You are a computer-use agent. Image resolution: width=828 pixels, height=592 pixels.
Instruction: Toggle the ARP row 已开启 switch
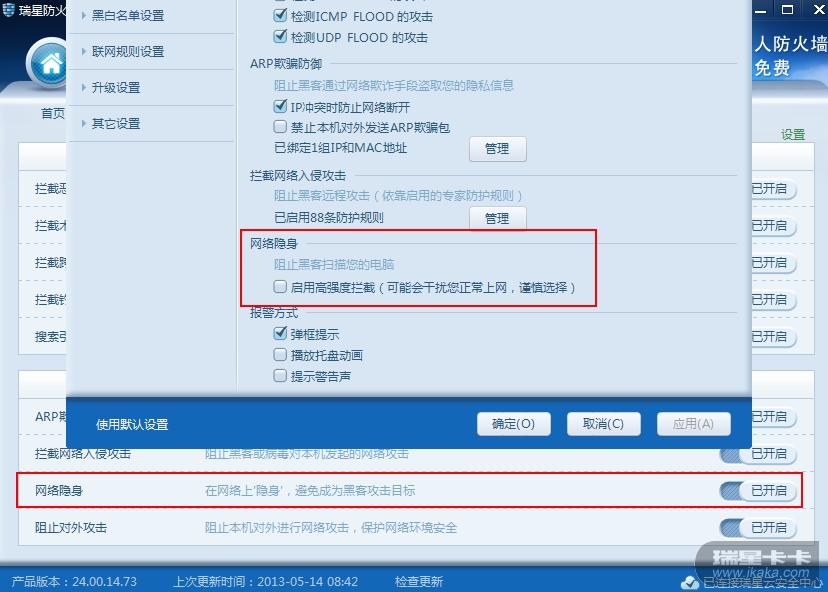tap(774, 417)
